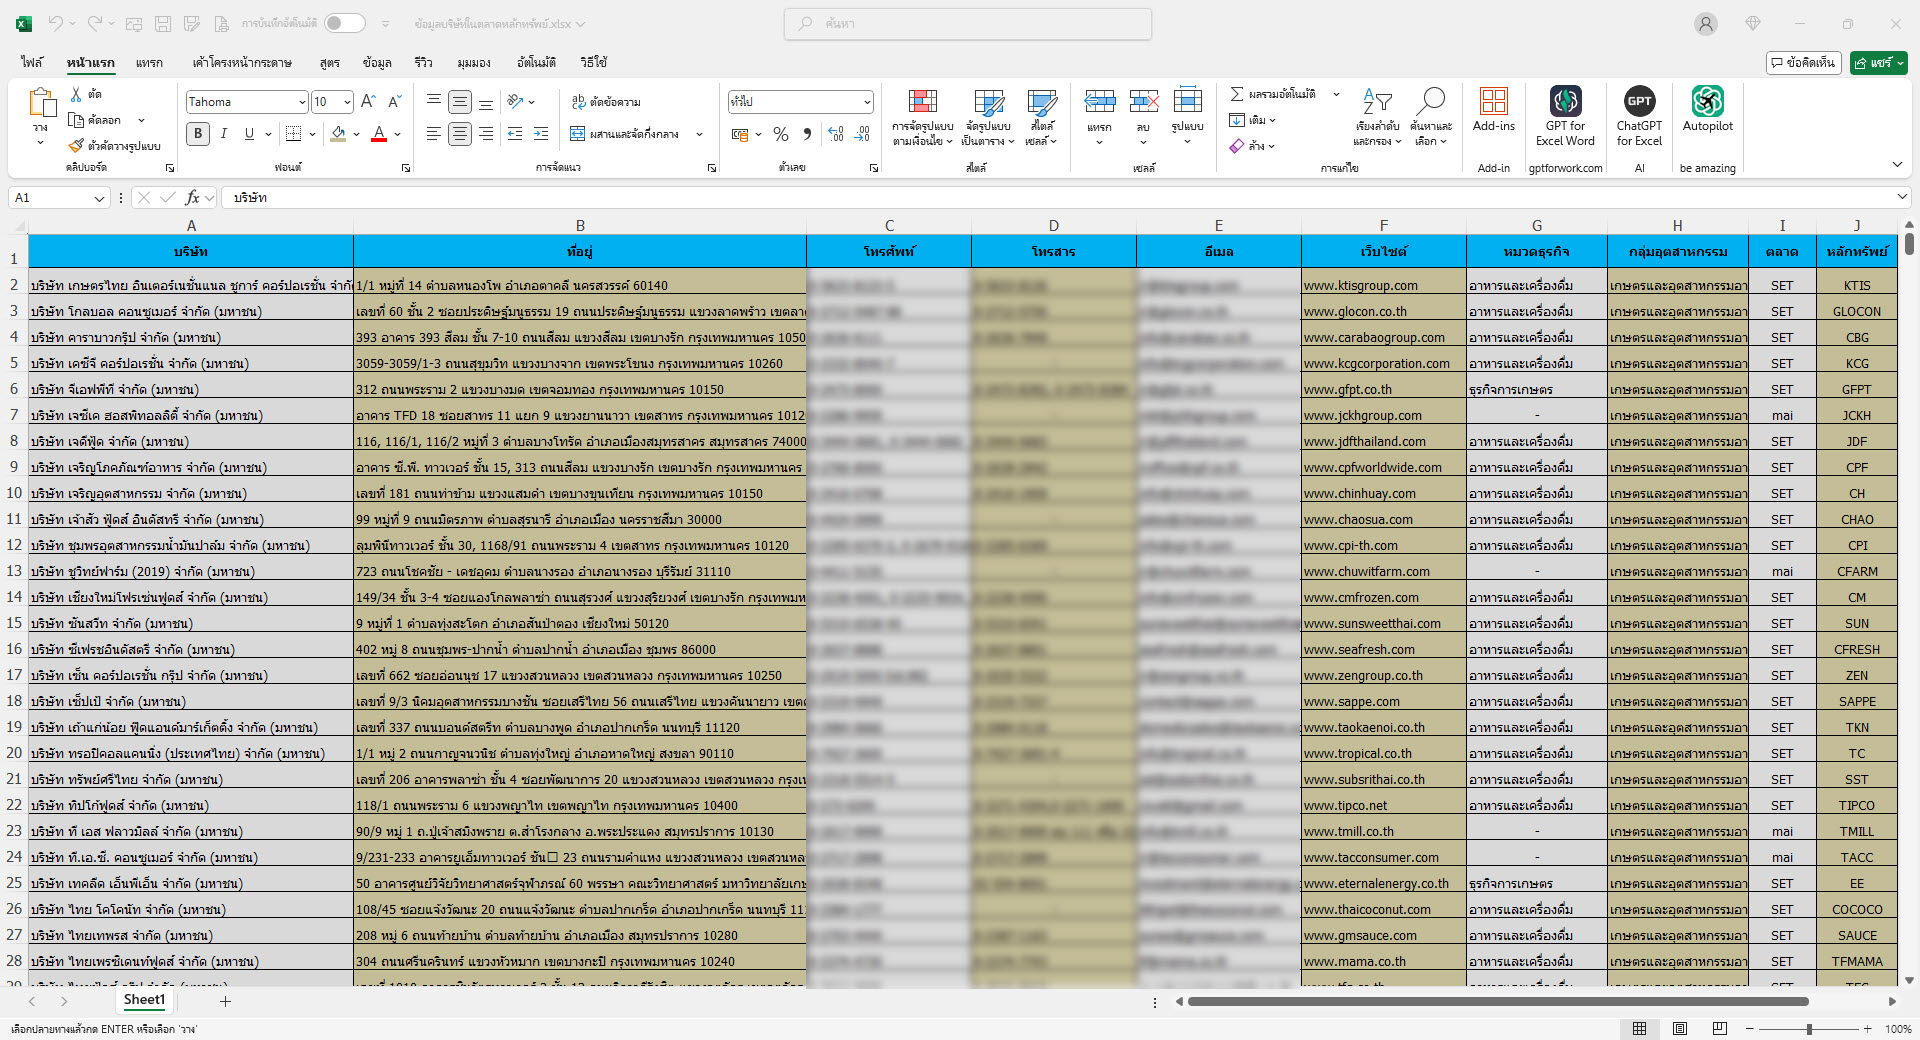The height and width of the screenshot is (1040, 1920).
Task: Click the Copy icon
Action: (x=76, y=120)
